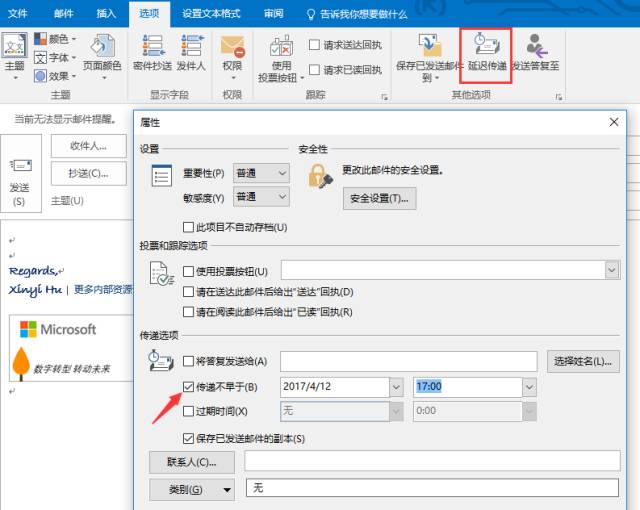Viewport: 640px width, 510px height.
Task: Open the 权限 permission options
Action: (232, 57)
